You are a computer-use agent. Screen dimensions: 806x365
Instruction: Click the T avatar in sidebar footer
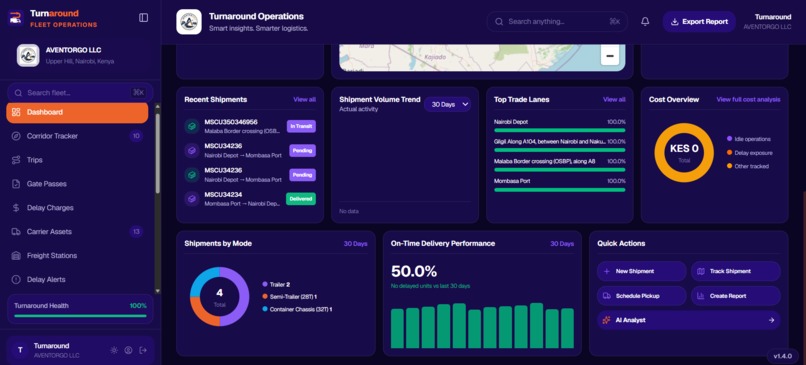tap(20, 350)
